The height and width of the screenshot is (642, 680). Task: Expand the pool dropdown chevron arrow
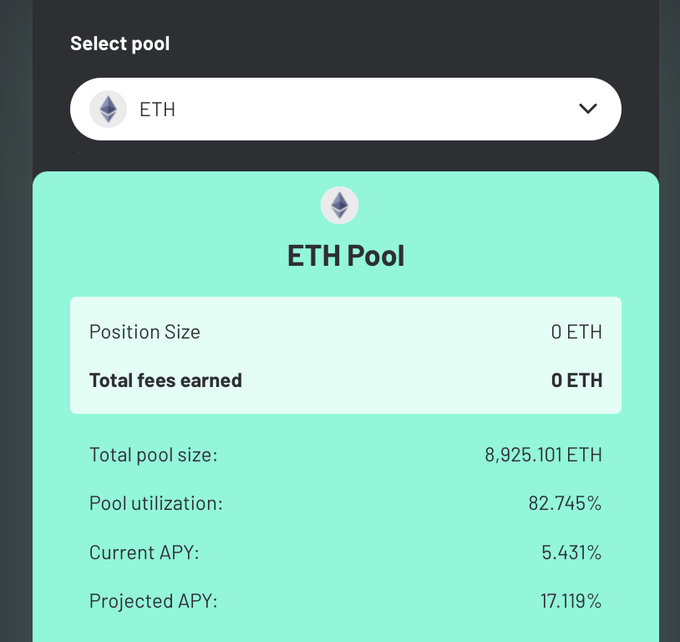pos(588,108)
